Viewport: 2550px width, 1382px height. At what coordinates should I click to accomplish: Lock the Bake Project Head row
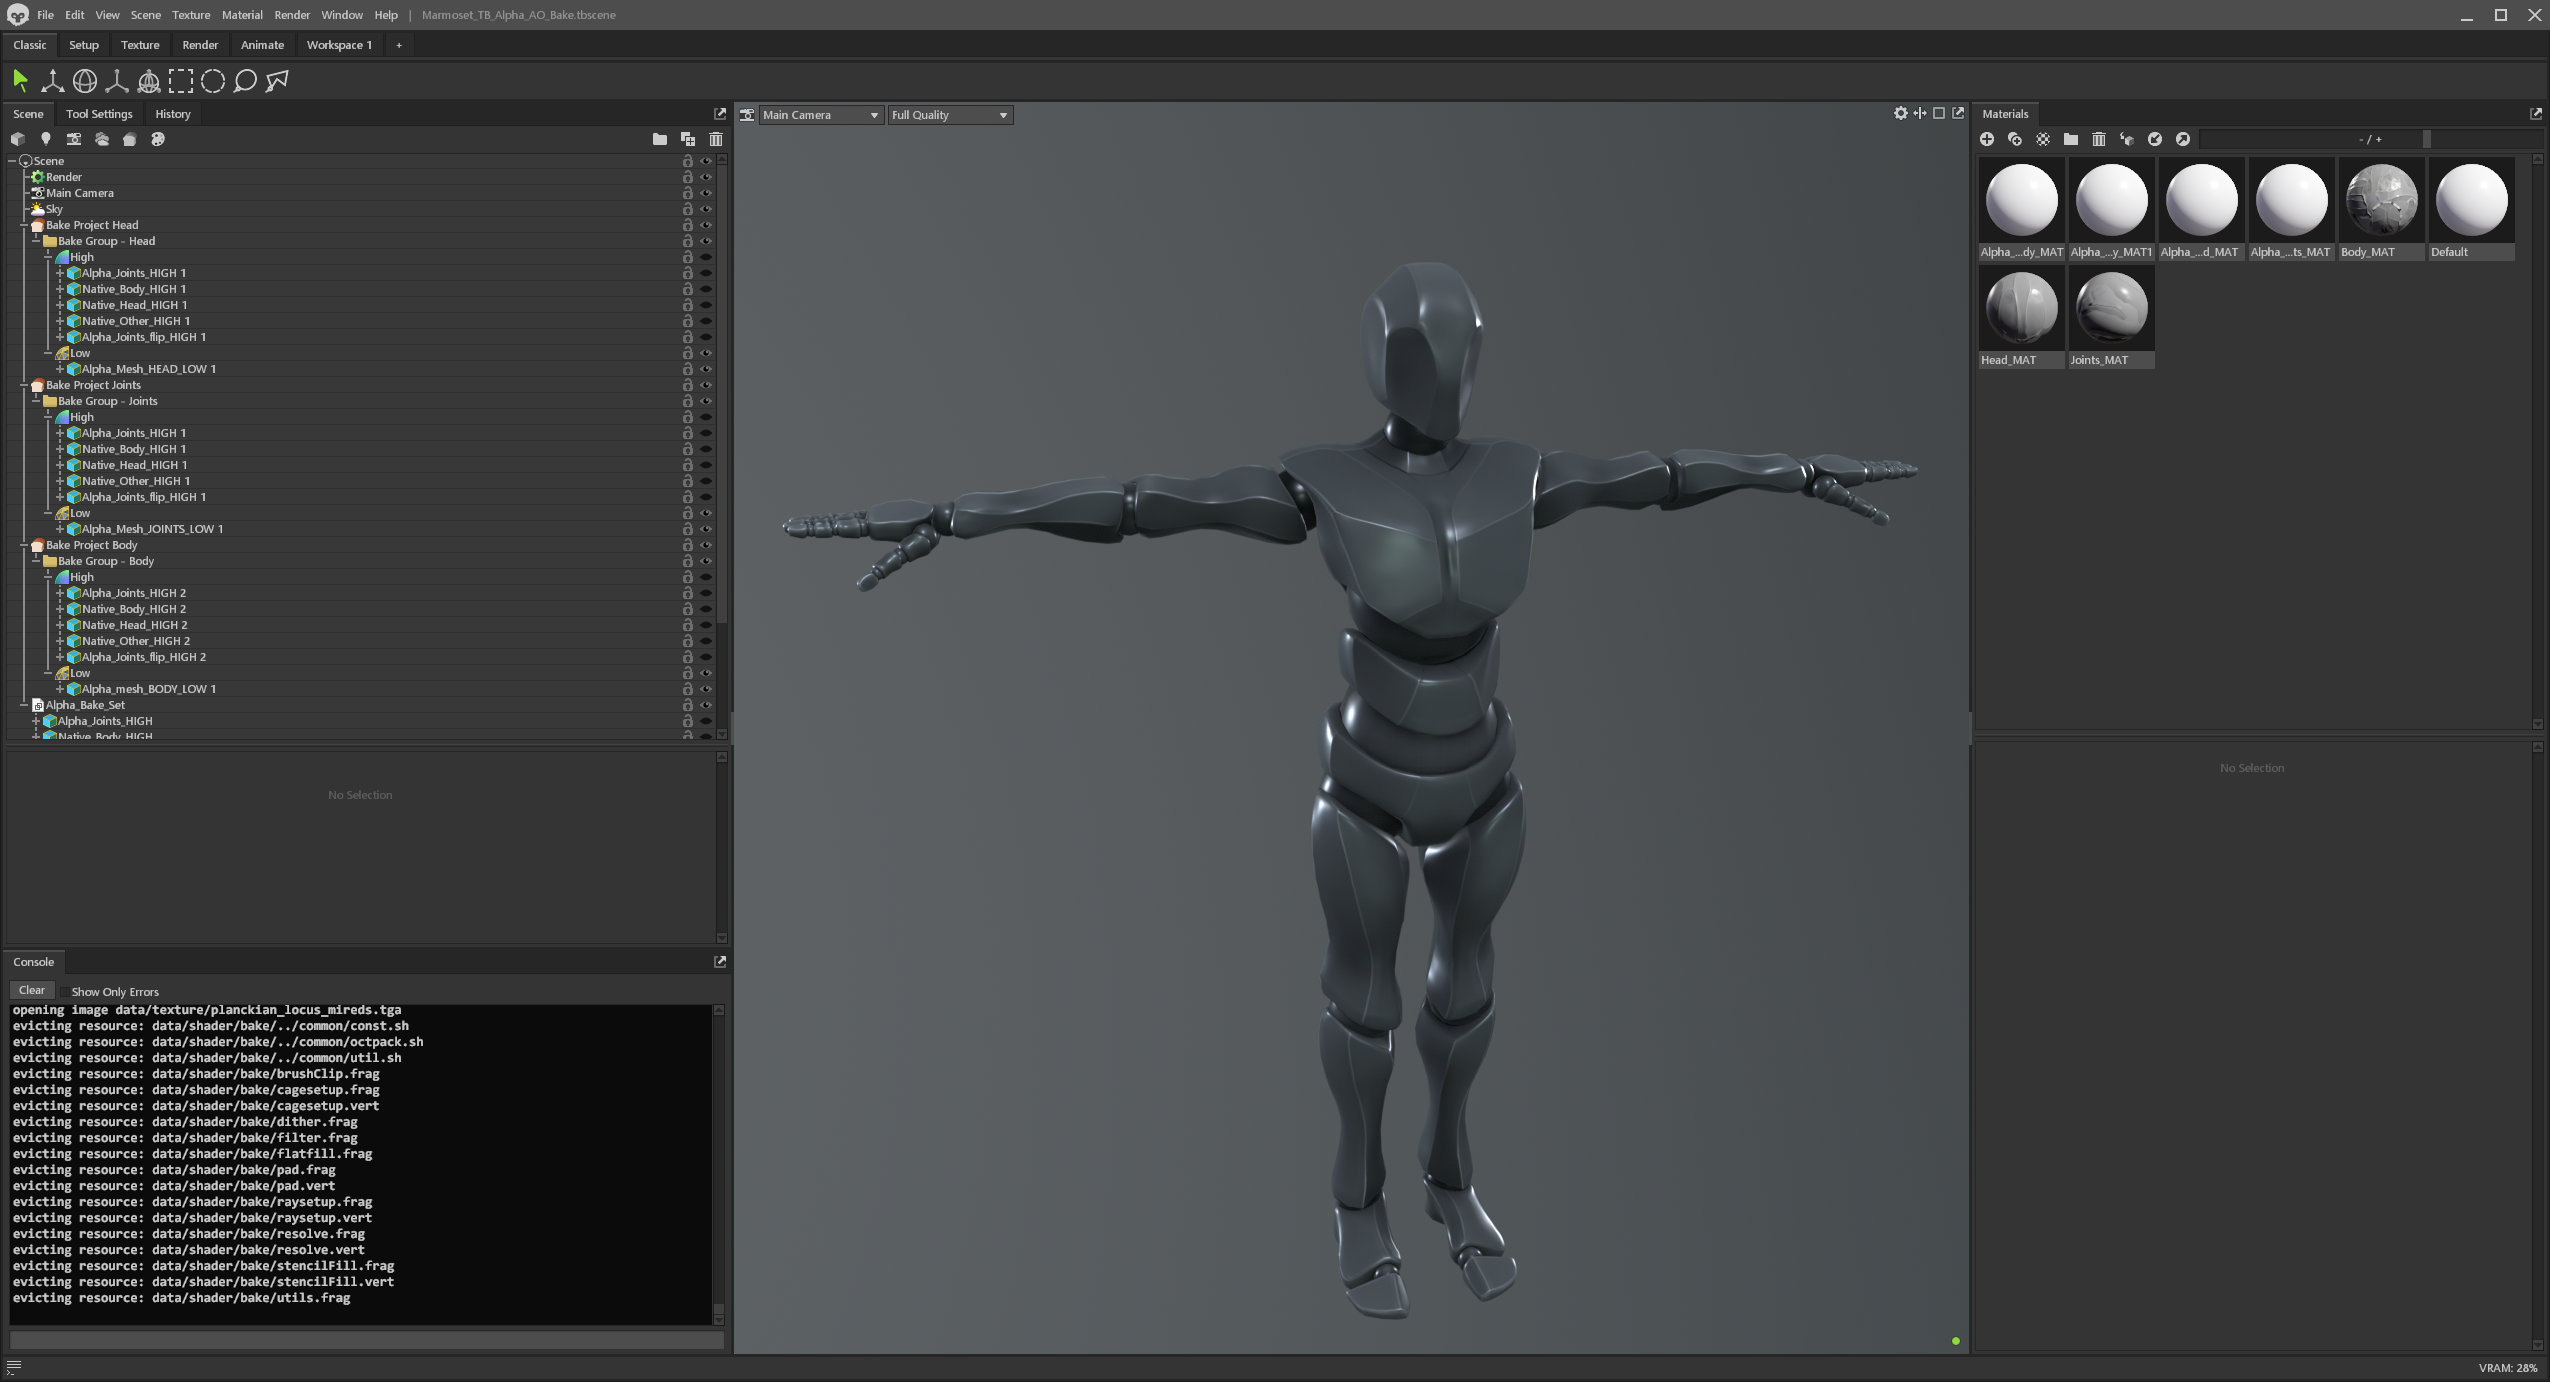[x=687, y=225]
